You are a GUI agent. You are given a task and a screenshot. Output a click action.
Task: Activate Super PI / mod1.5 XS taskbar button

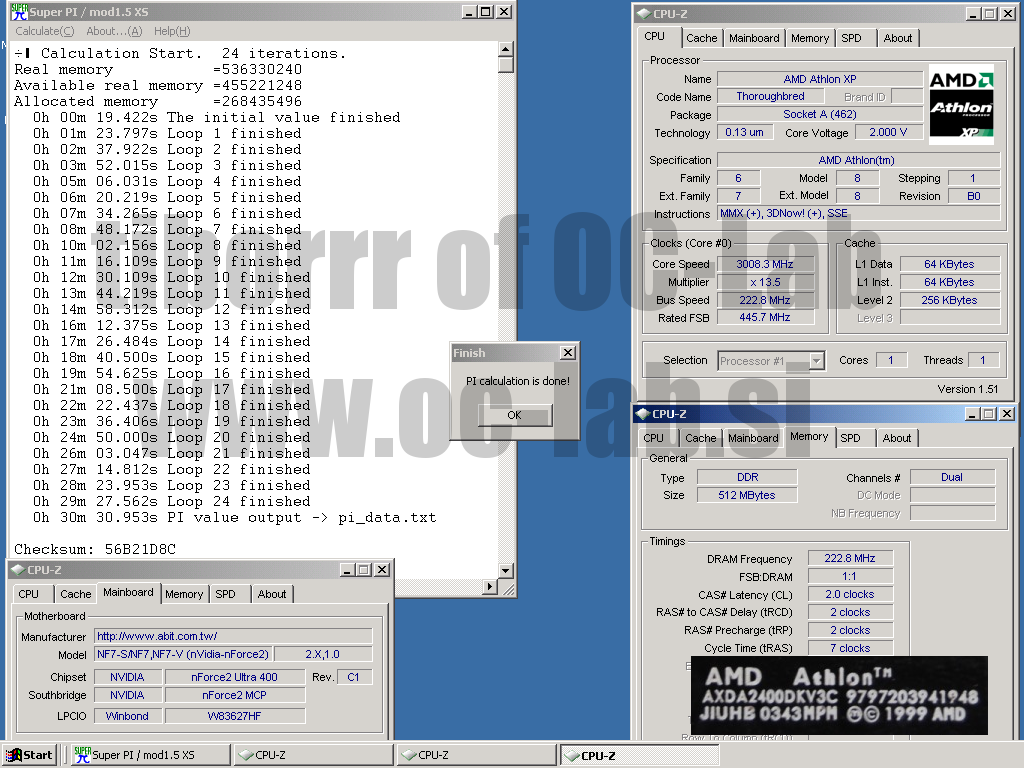point(150,755)
